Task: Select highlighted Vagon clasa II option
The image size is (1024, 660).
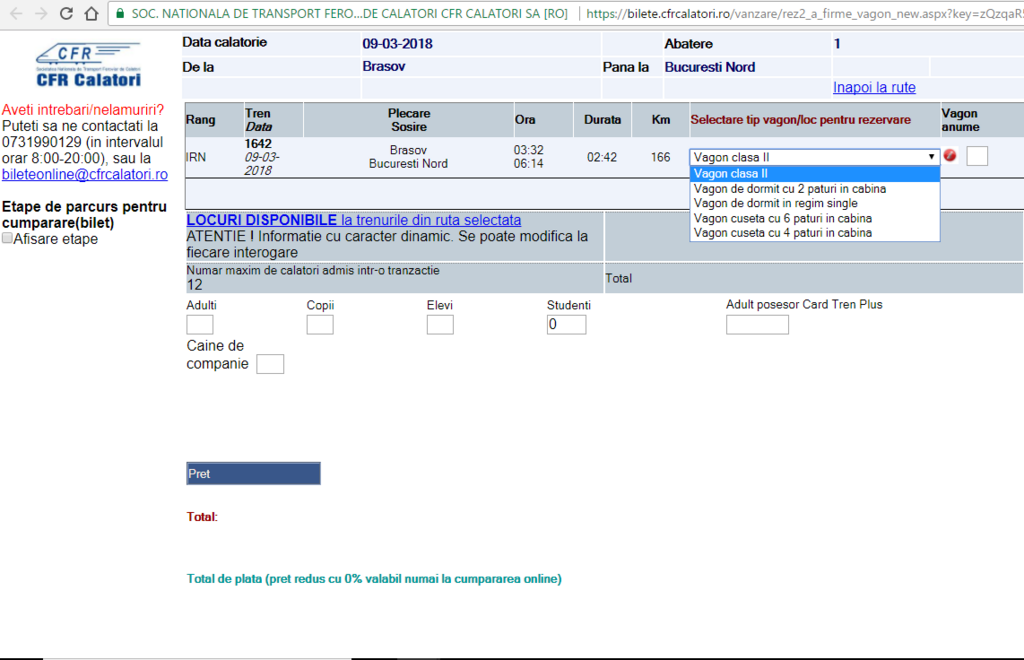Action: point(814,174)
